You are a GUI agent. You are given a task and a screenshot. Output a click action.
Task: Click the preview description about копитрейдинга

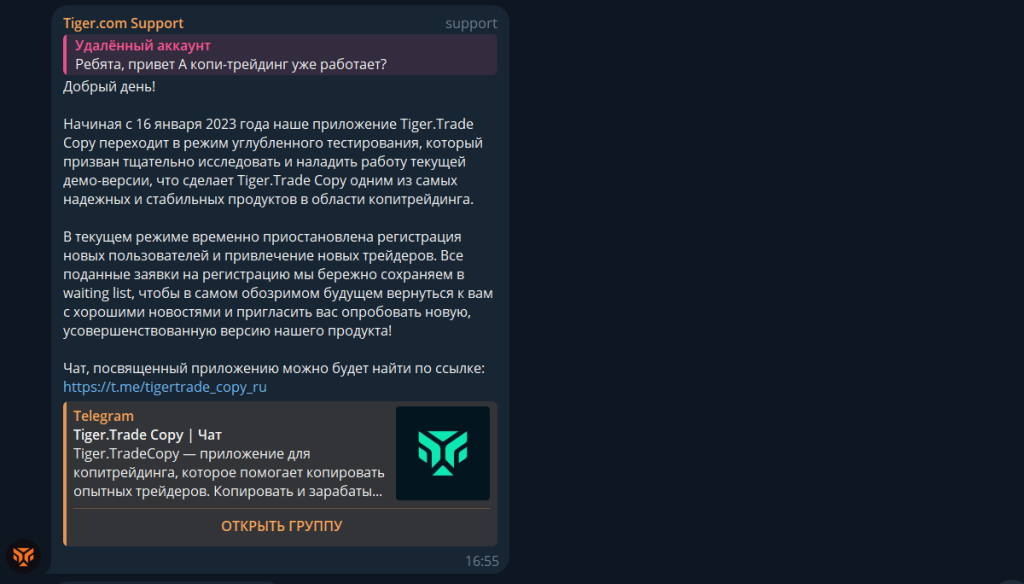[x=229, y=472]
